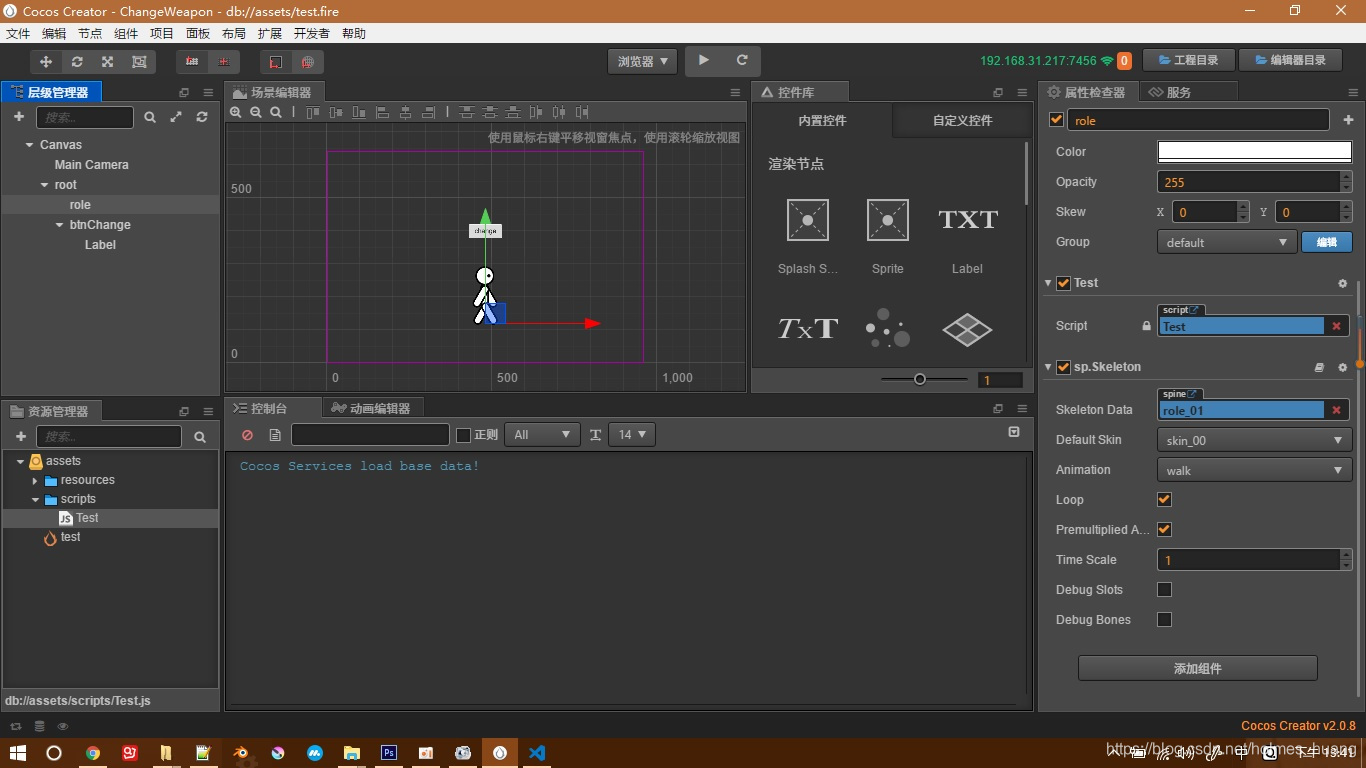Enable the Debug Slots checkbox

pos(1164,589)
